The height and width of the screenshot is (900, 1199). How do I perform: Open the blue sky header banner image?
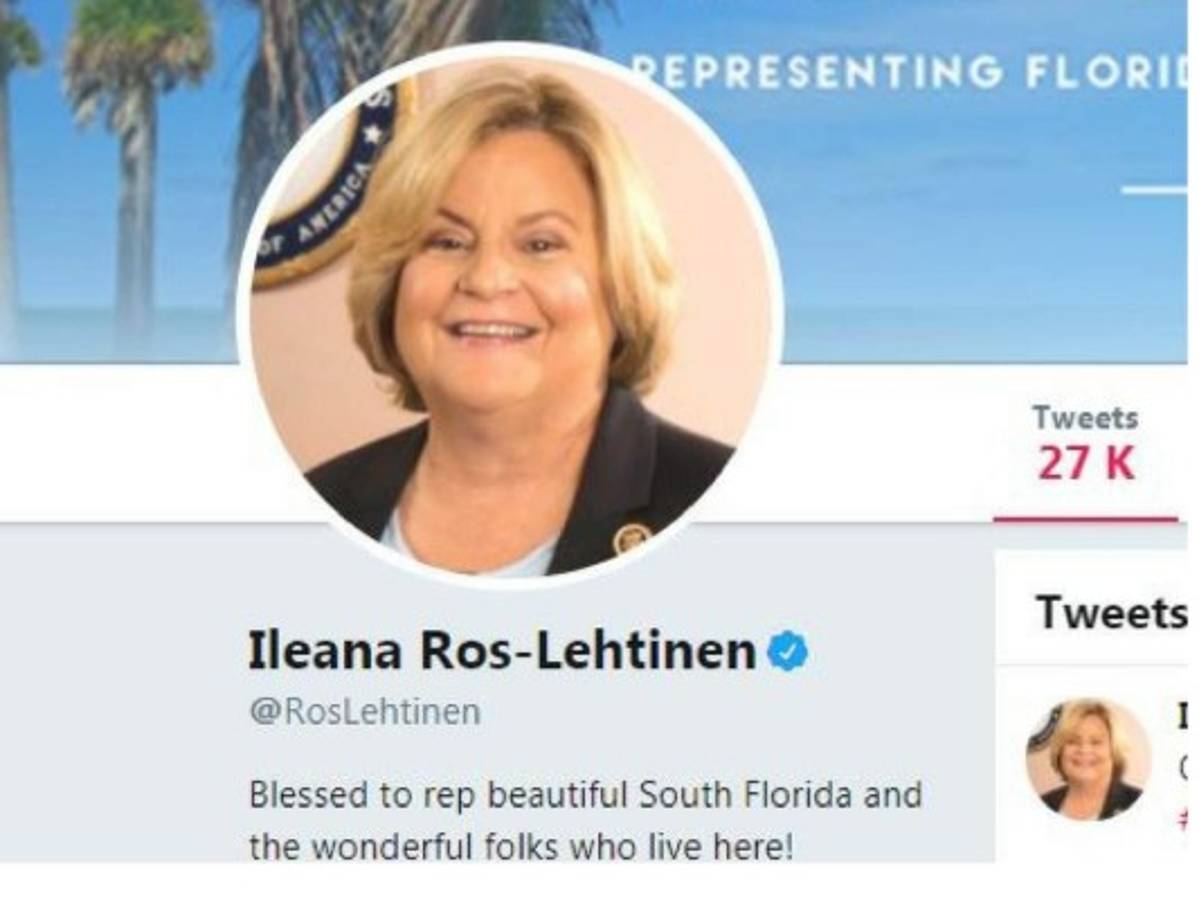click(x=950, y=250)
